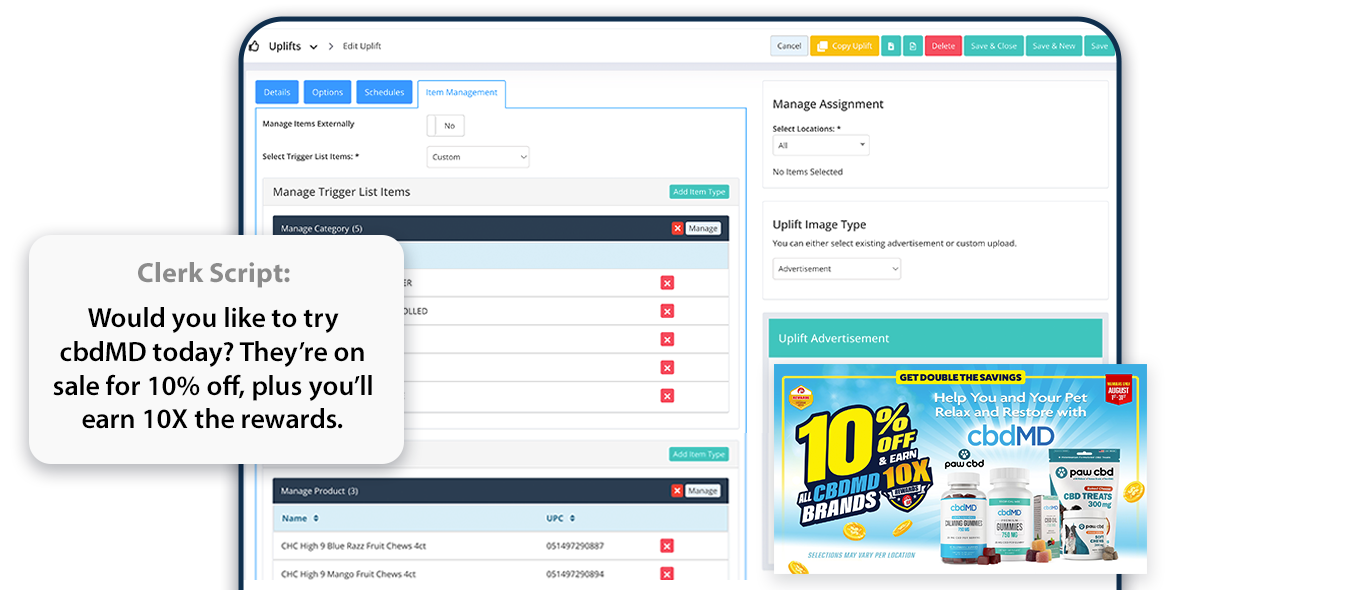Click the Copy Uplift button
The image size is (1350, 590).
tap(845, 46)
